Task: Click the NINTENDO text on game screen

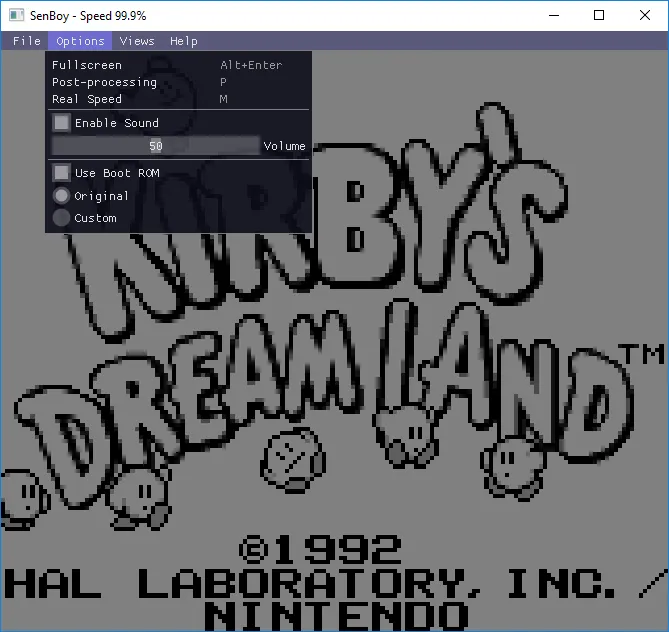Action: pos(336,616)
